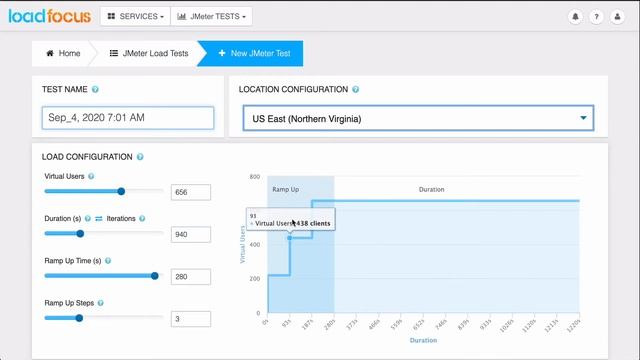Screen dimensions: 640x360
Task: Open the JMeter TESTS dropdown menu
Action: (211, 16)
